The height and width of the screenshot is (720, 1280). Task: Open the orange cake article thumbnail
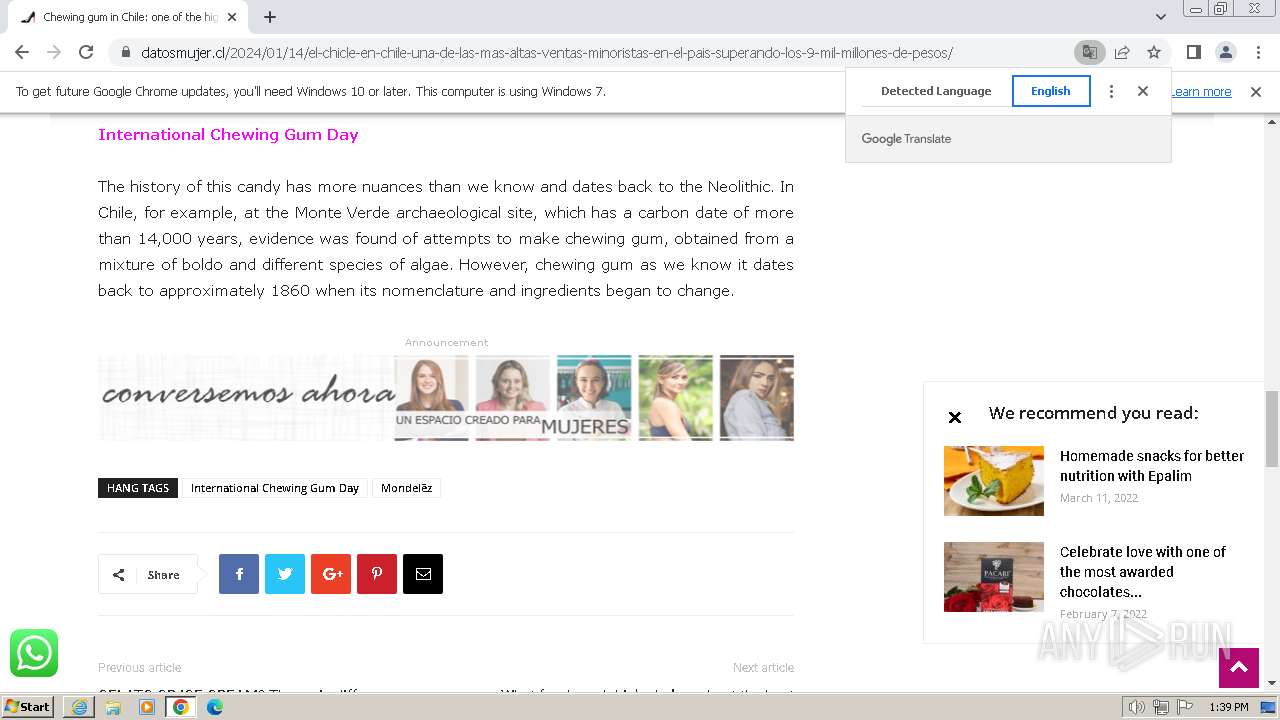994,481
